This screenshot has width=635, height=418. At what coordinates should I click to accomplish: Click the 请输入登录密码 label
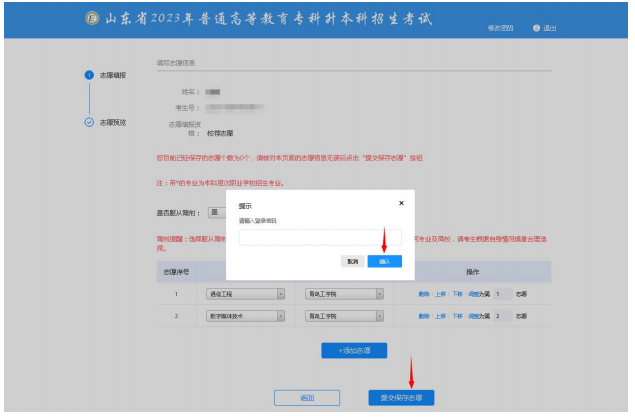pos(258,221)
